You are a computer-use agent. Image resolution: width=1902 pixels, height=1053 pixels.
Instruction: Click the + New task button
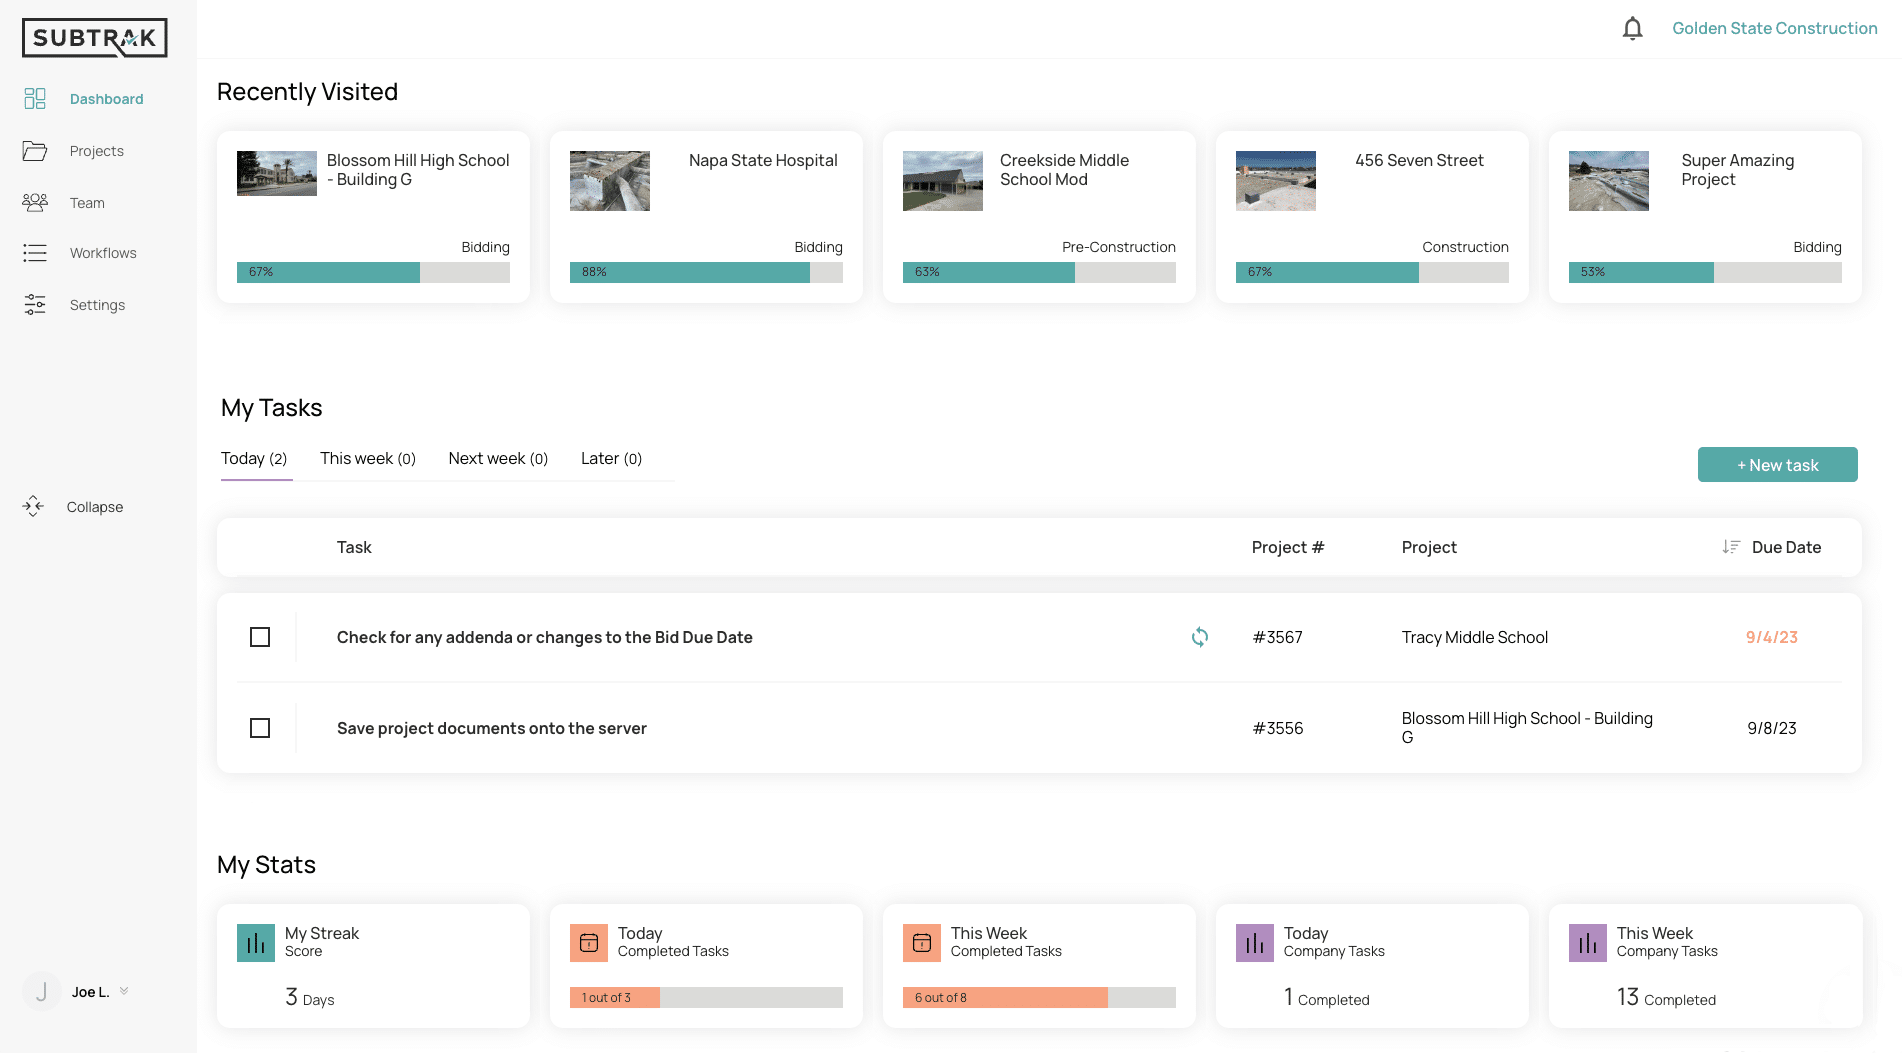(x=1777, y=464)
